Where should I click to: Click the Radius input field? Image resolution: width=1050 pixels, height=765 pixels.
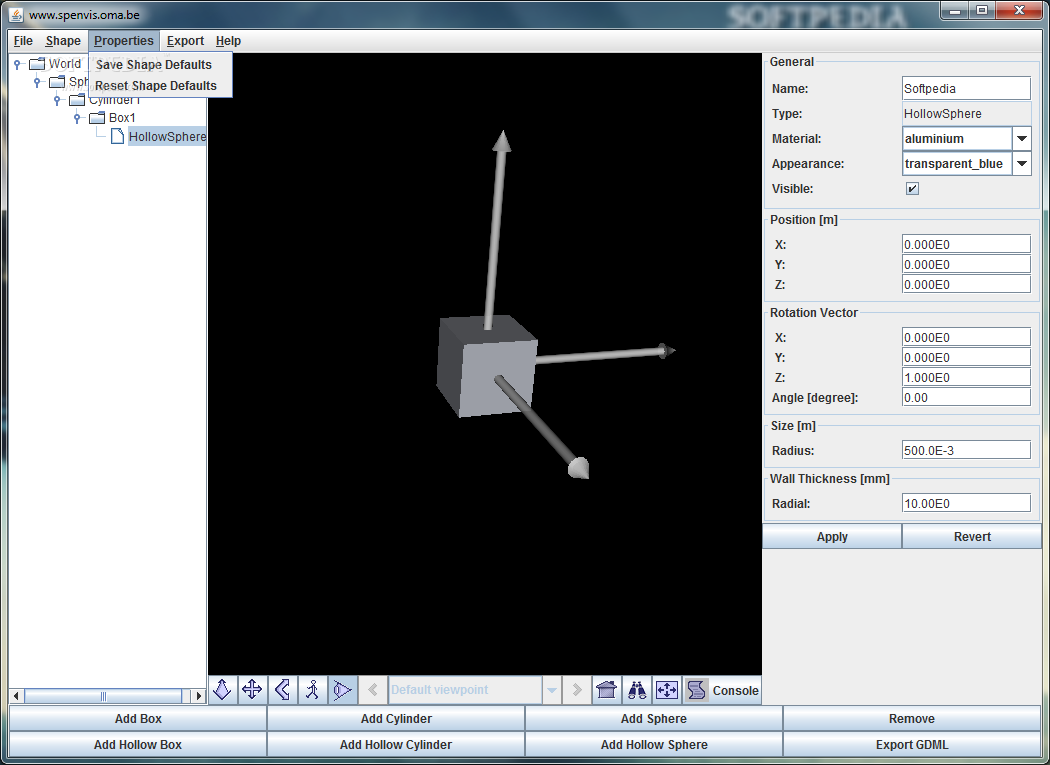[966, 451]
